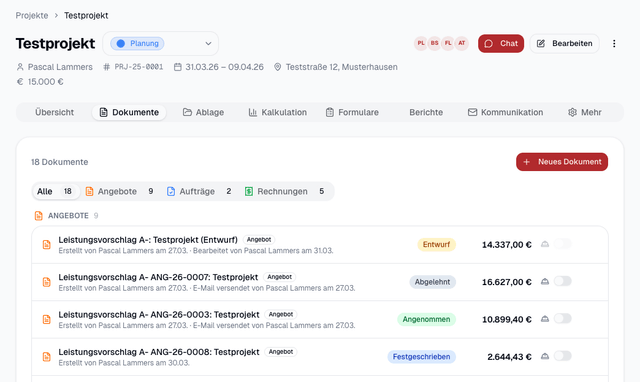Viewport: 640px width, 382px height.
Task: Click document icon of Entwurf row
Action: point(47,244)
